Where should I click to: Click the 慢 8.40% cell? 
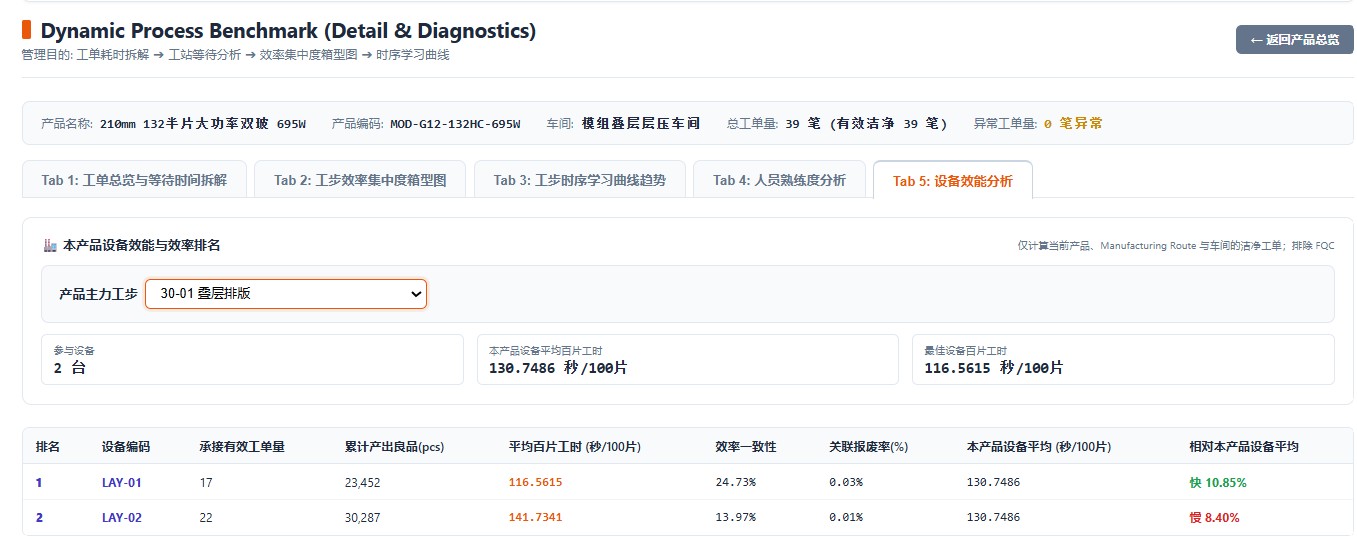click(x=1214, y=517)
